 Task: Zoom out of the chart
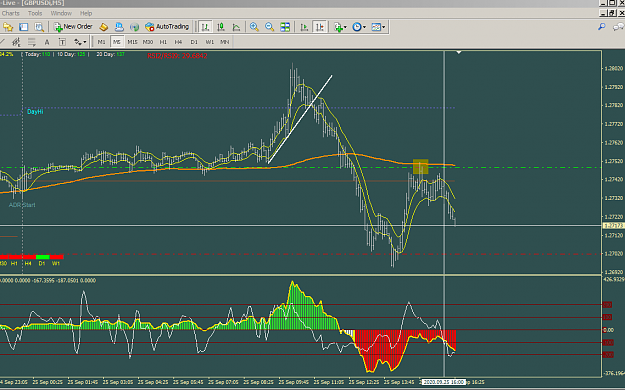269,27
